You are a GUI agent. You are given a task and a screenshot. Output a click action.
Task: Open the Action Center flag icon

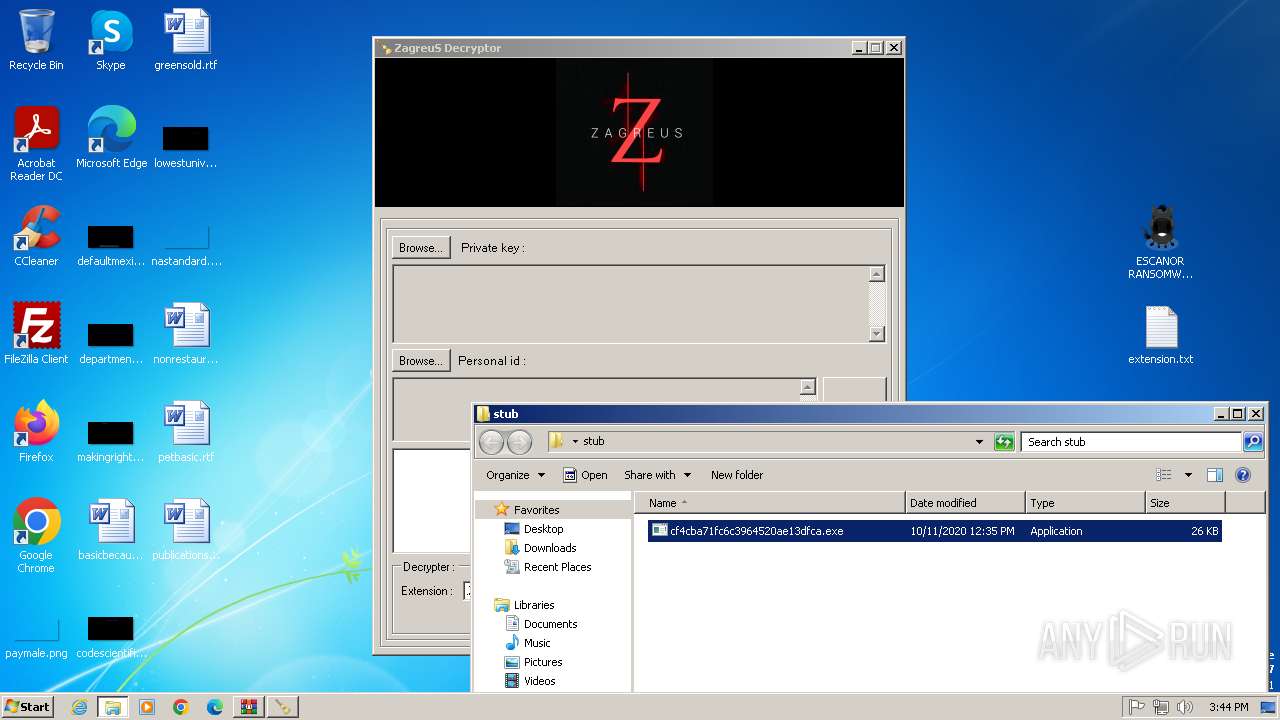(1136, 707)
